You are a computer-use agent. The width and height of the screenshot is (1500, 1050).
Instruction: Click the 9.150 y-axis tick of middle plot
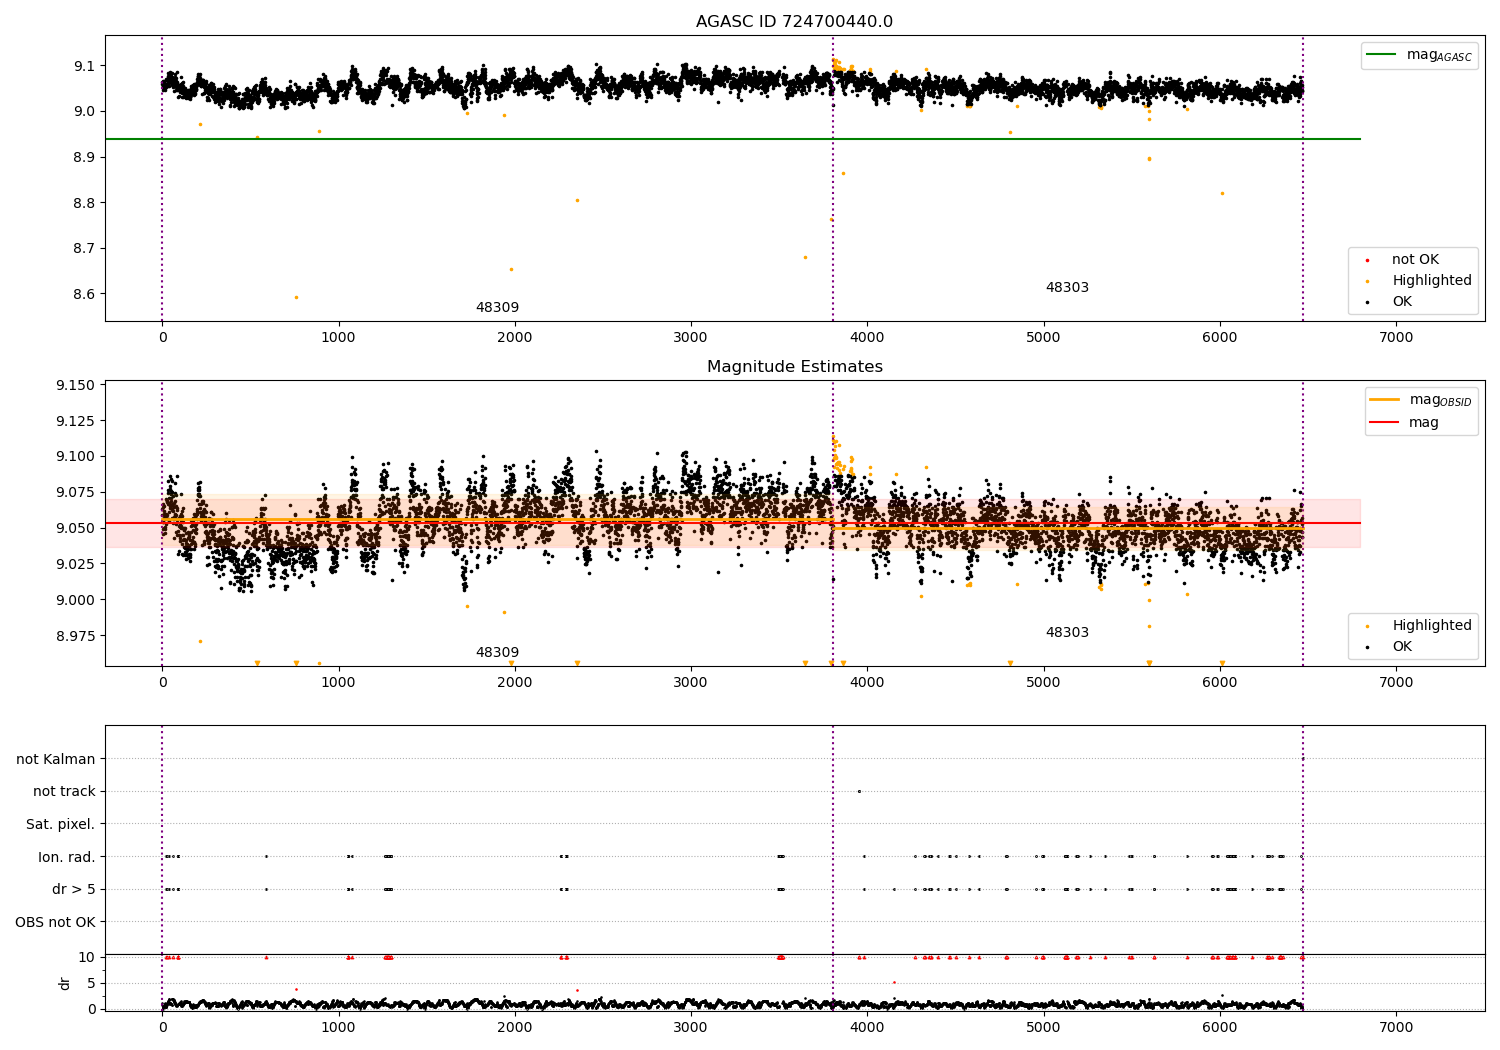[77, 385]
